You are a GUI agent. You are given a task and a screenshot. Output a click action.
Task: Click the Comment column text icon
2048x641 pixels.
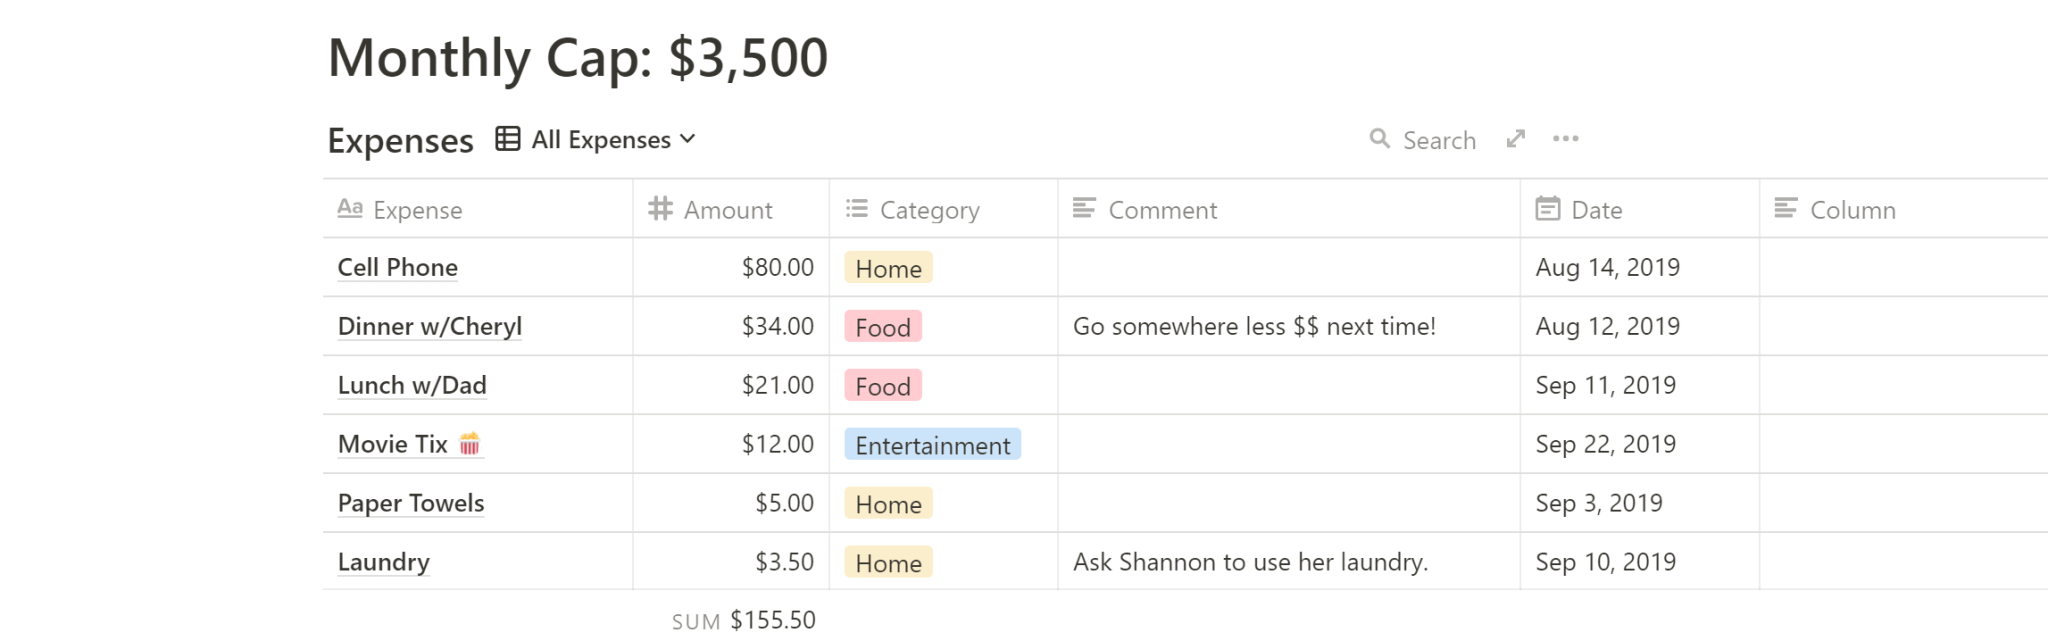click(x=1084, y=209)
